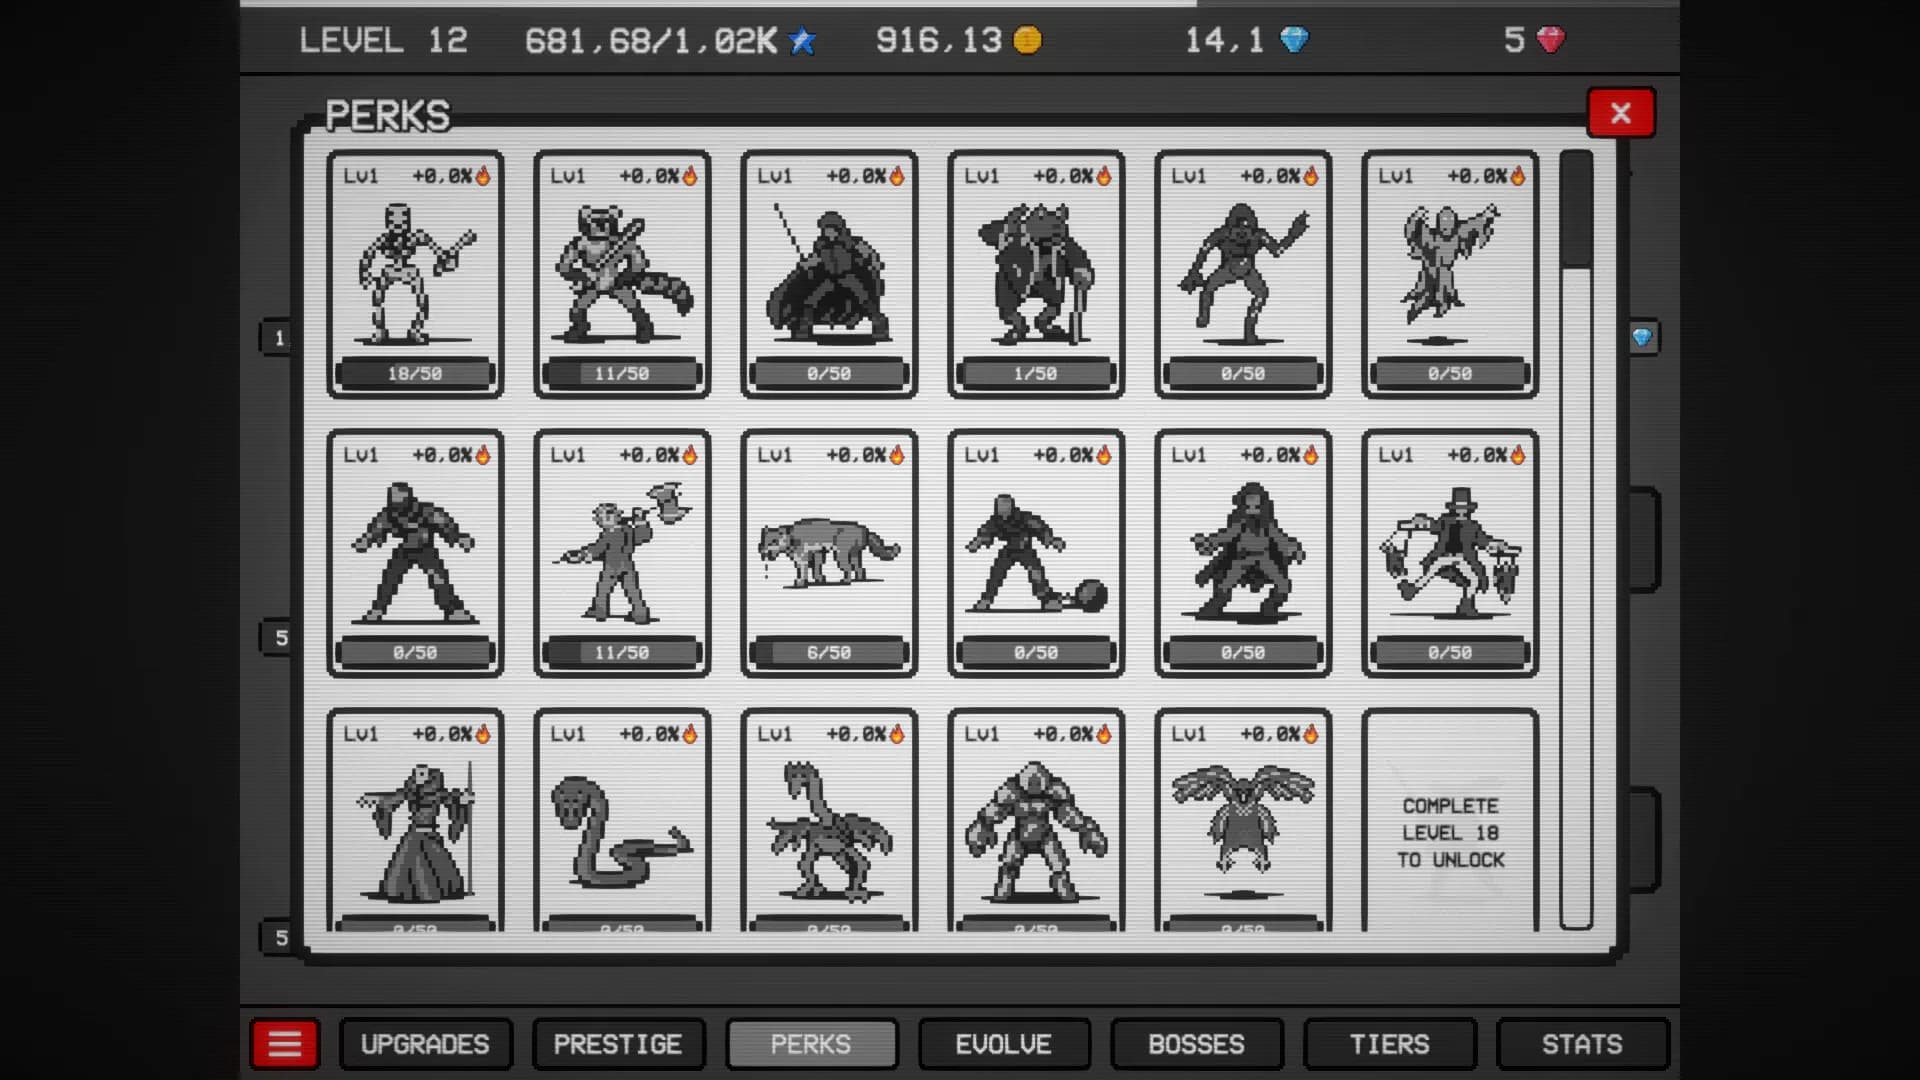The image size is (1920, 1080).
Task: Select the top-hat puppeteer perk card
Action: (x=1450, y=554)
